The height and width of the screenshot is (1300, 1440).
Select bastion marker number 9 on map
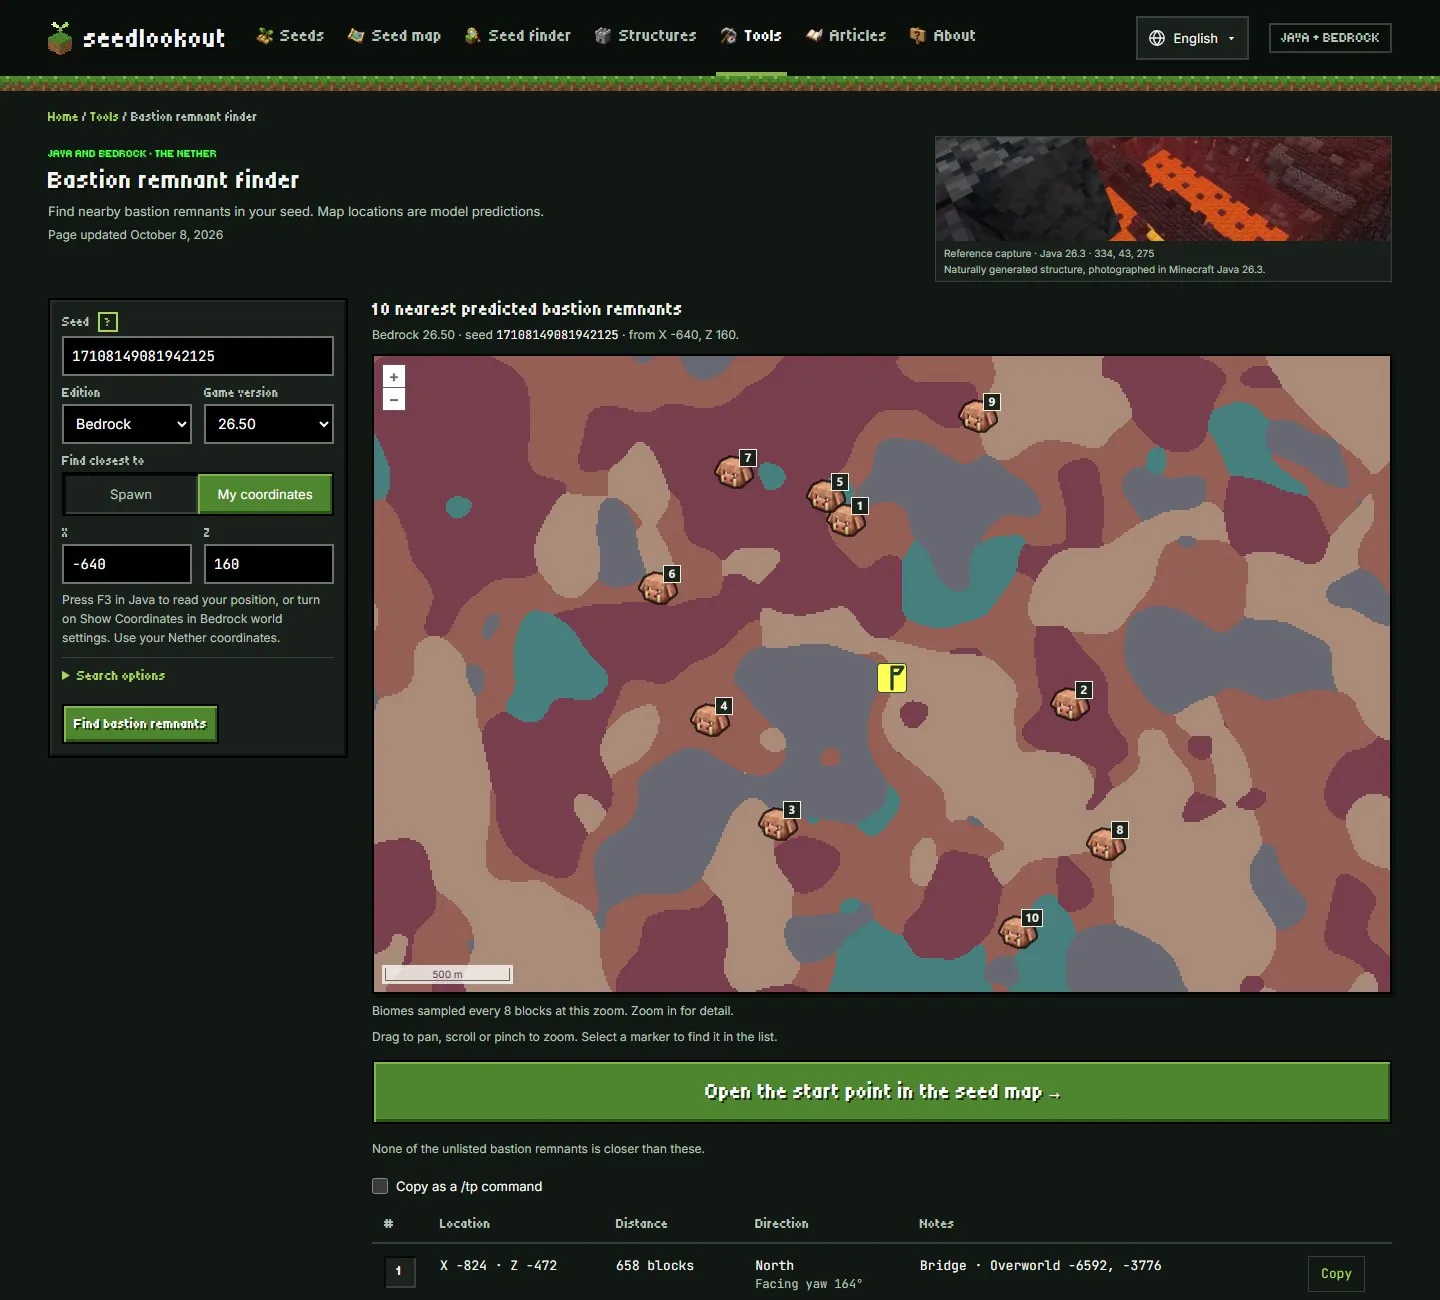pyautogui.click(x=979, y=414)
